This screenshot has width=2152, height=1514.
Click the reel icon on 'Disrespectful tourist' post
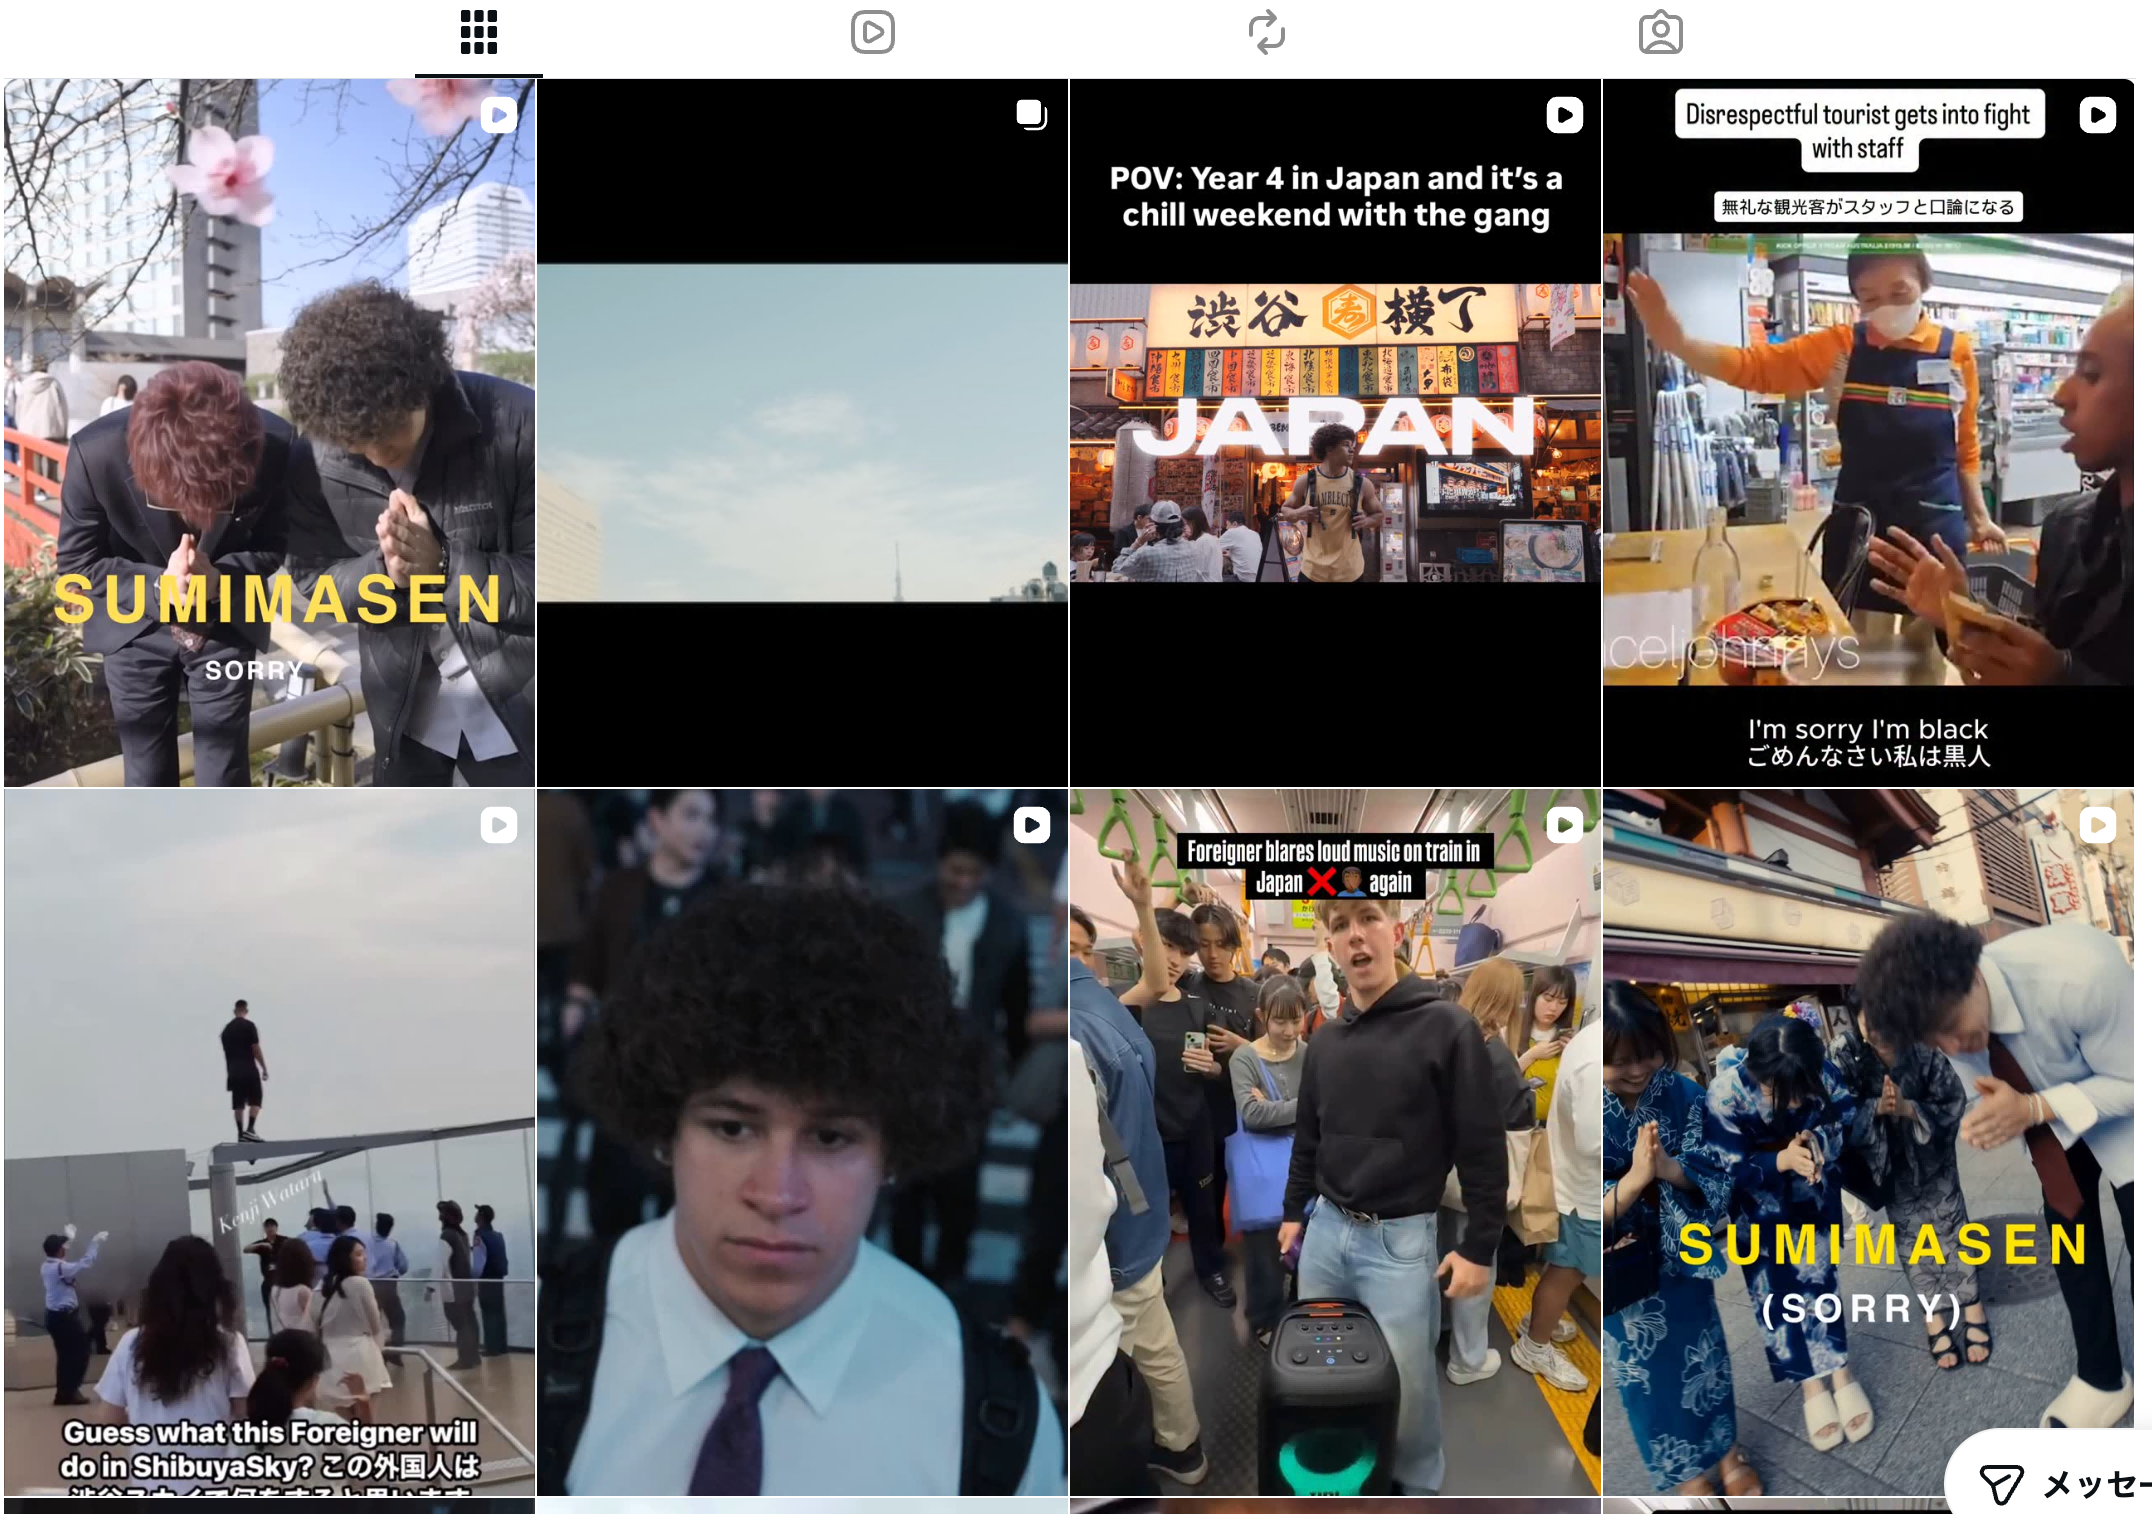coord(2098,115)
